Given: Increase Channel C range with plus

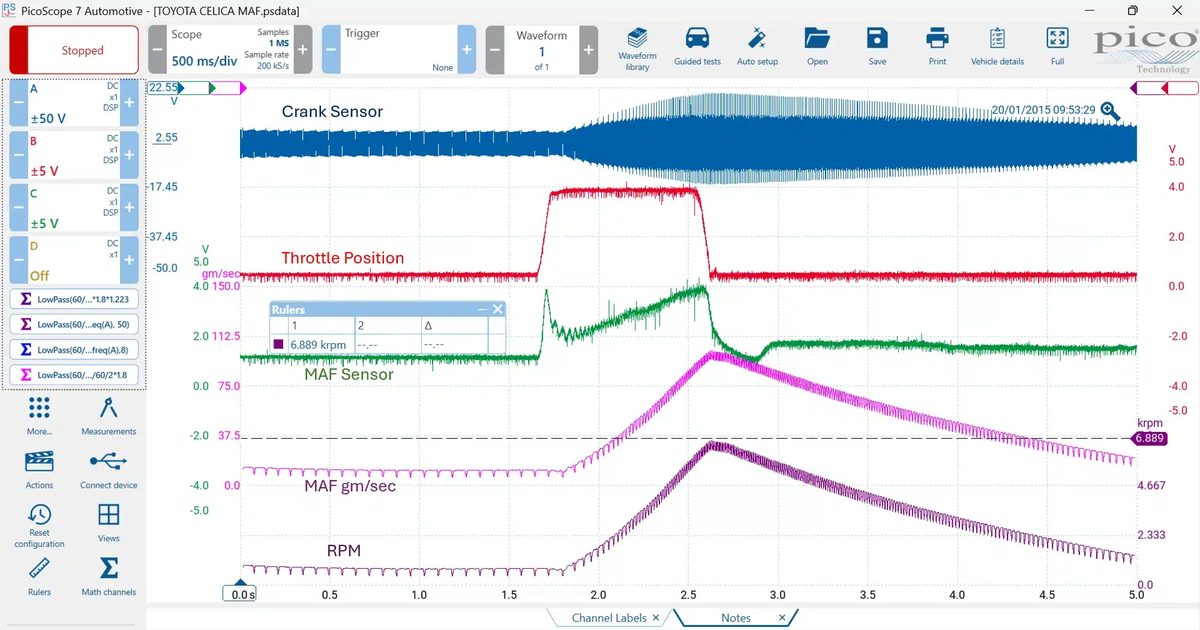Looking at the screenshot, I should pos(129,208).
